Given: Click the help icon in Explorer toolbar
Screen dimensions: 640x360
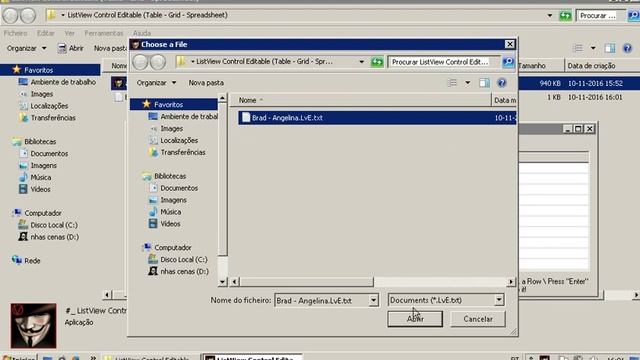Looking at the screenshot, I should [627, 48].
